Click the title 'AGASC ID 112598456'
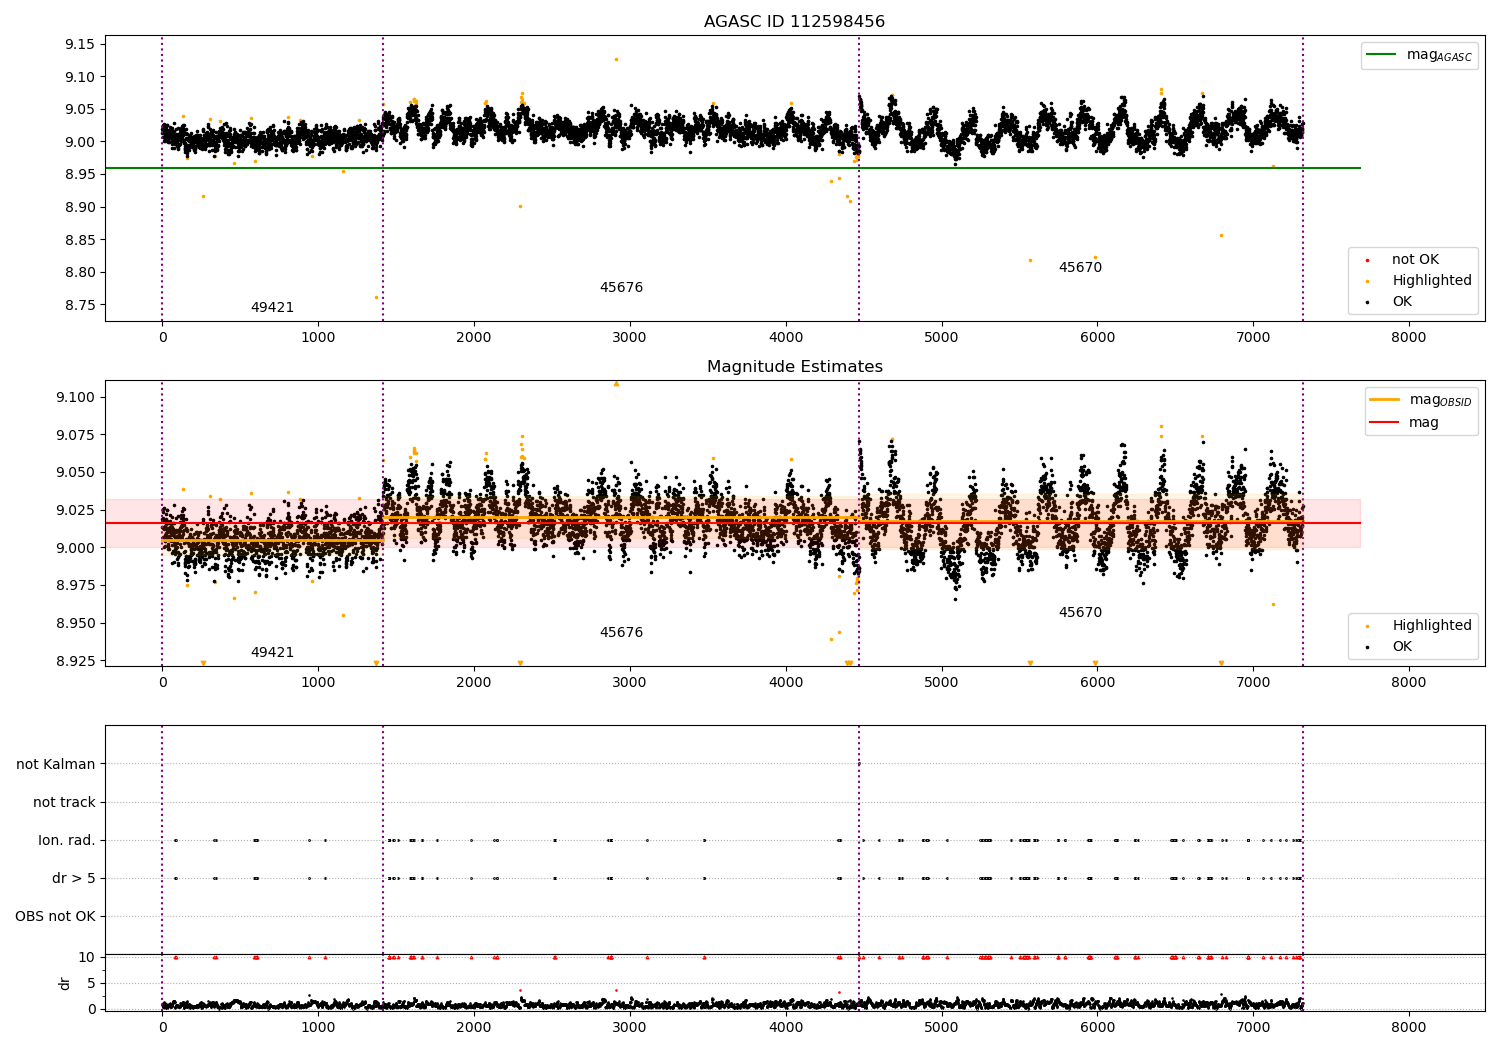The image size is (1500, 1050). pyautogui.click(x=794, y=22)
